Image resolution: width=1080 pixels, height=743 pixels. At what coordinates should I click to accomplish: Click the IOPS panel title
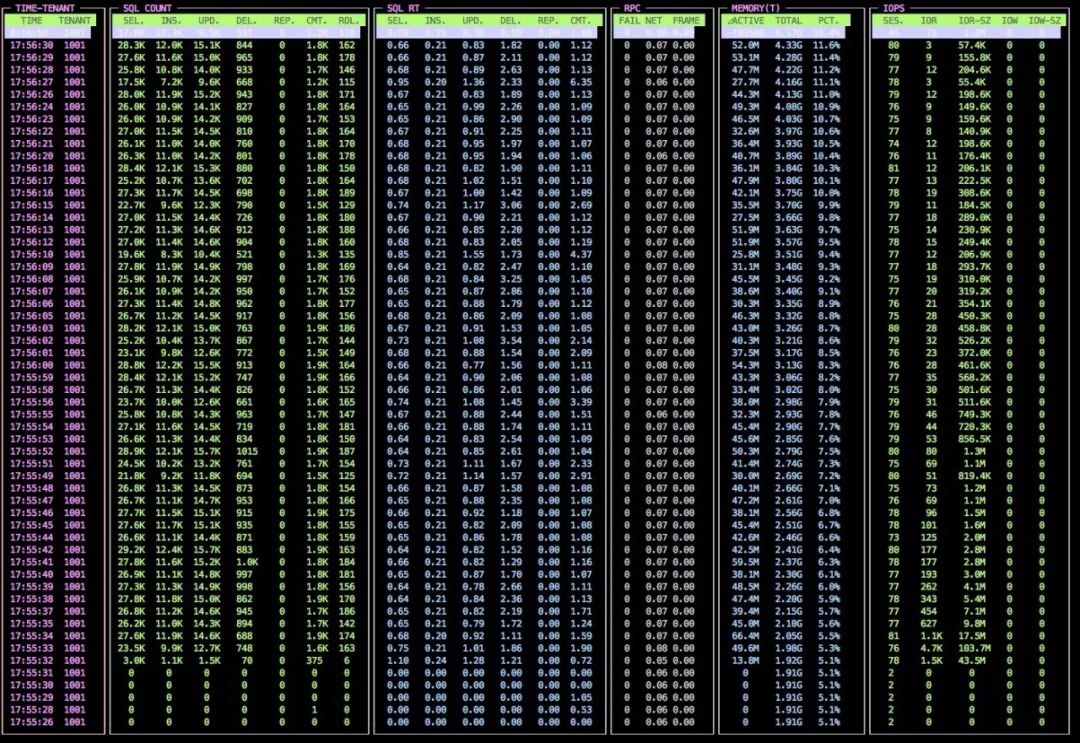tap(894, 8)
